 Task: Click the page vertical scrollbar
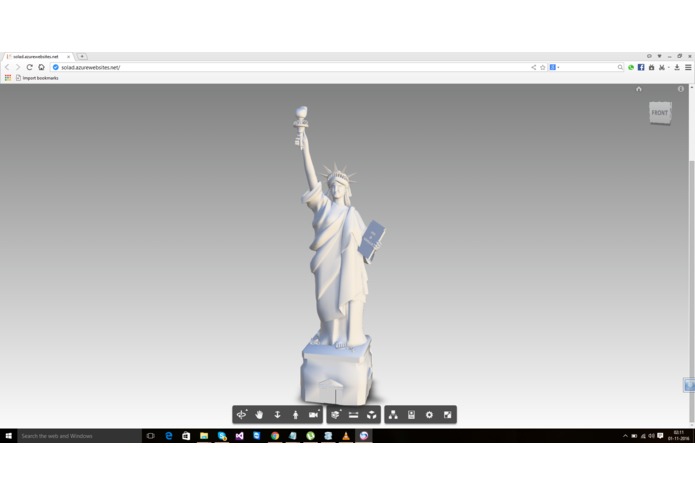[691, 255]
